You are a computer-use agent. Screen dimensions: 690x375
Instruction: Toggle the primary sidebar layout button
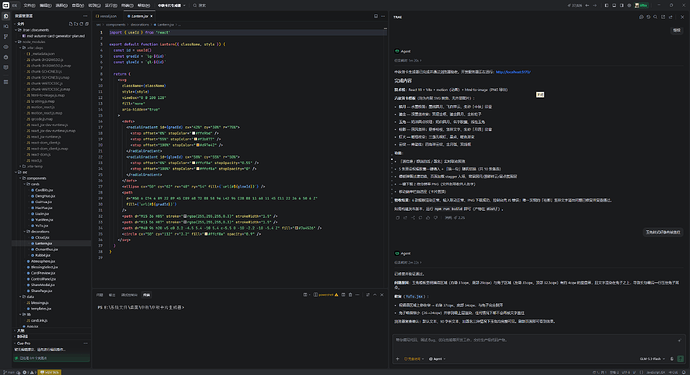[x=606, y=5]
